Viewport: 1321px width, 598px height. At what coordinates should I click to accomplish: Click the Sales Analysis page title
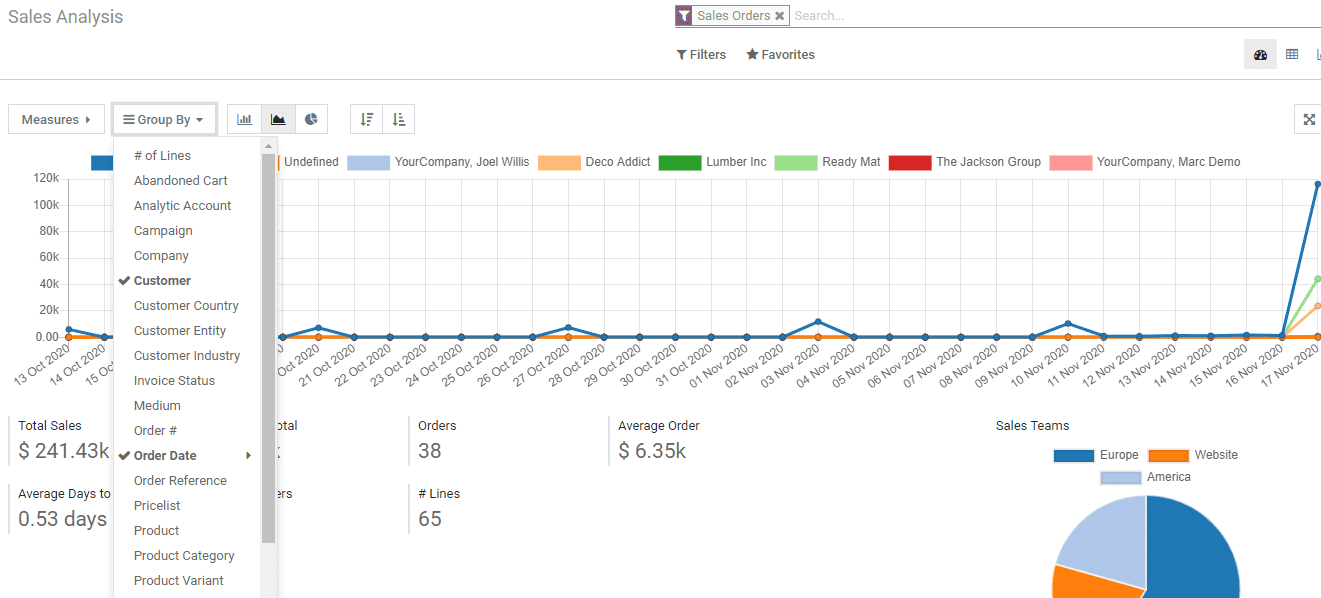pos(66,17)
